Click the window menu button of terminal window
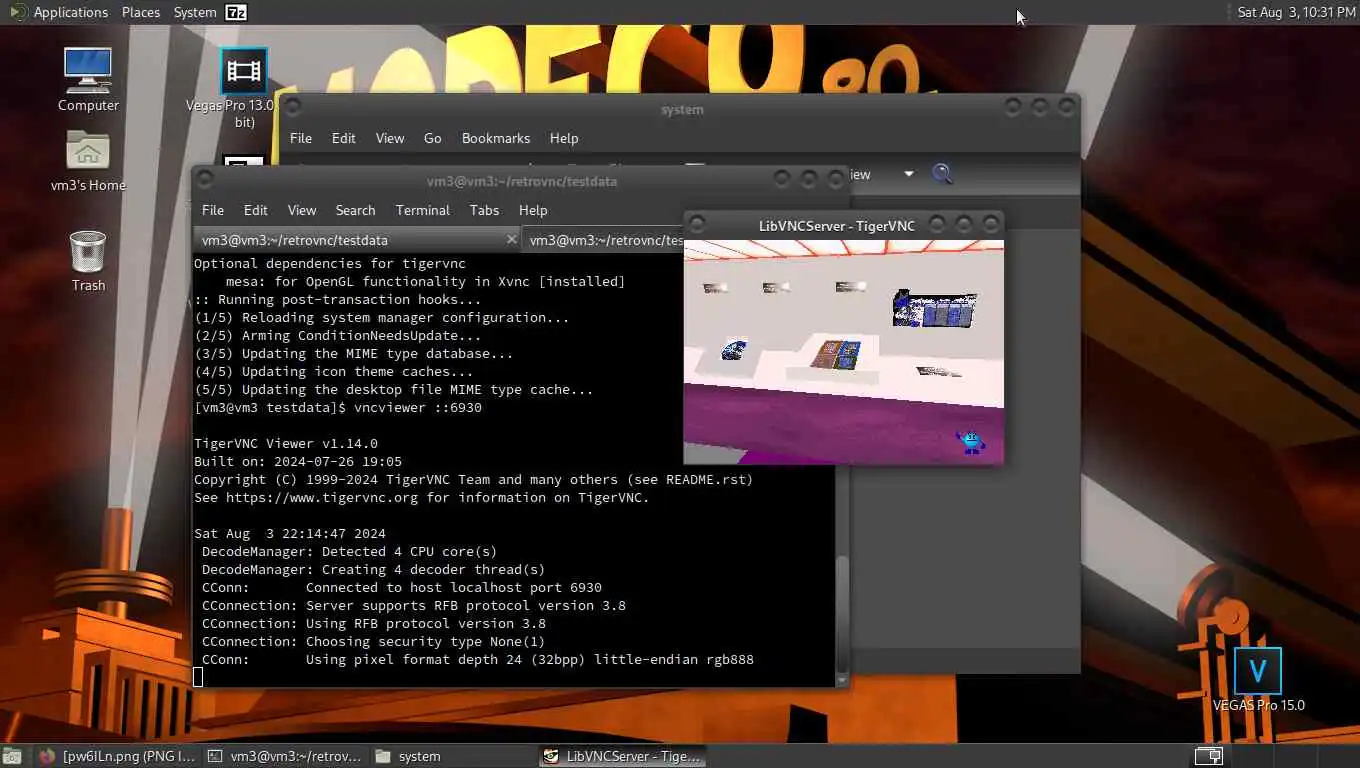Screen dimensions: 1360x768 206,180
